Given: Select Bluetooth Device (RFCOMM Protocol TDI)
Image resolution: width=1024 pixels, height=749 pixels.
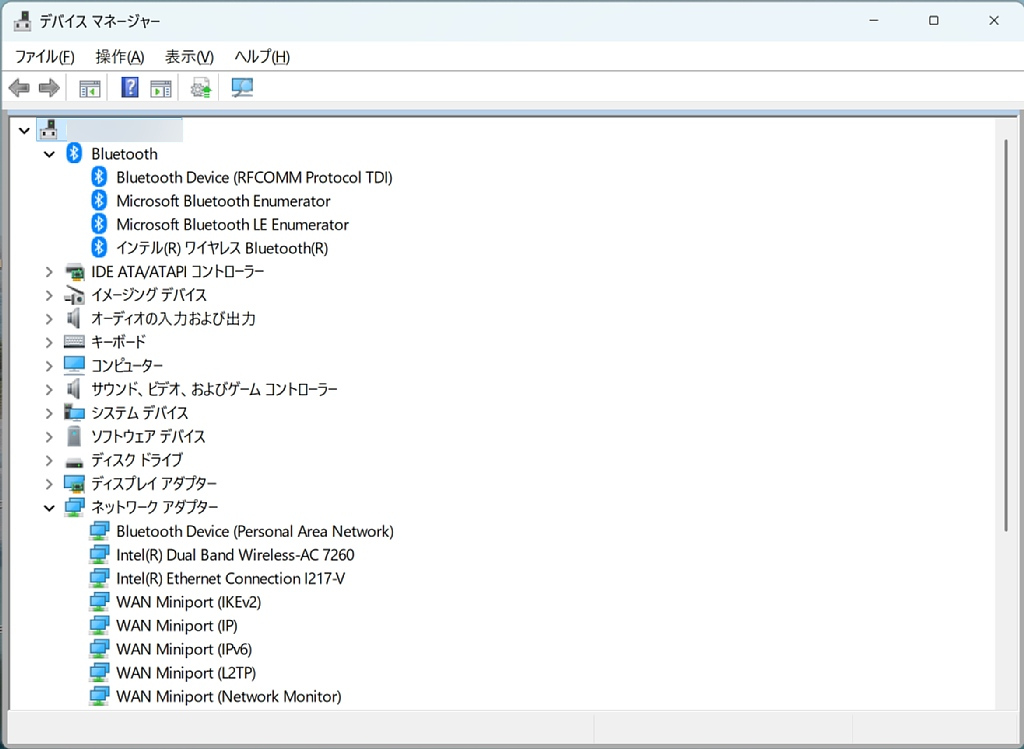Looking at the screenshot, I should (x=254, y=177).
